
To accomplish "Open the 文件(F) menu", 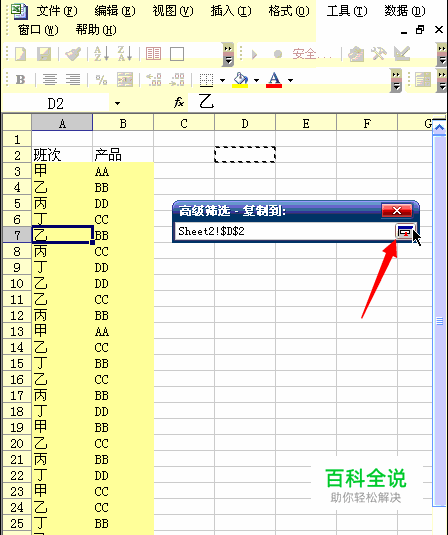I will coord(57,11).
